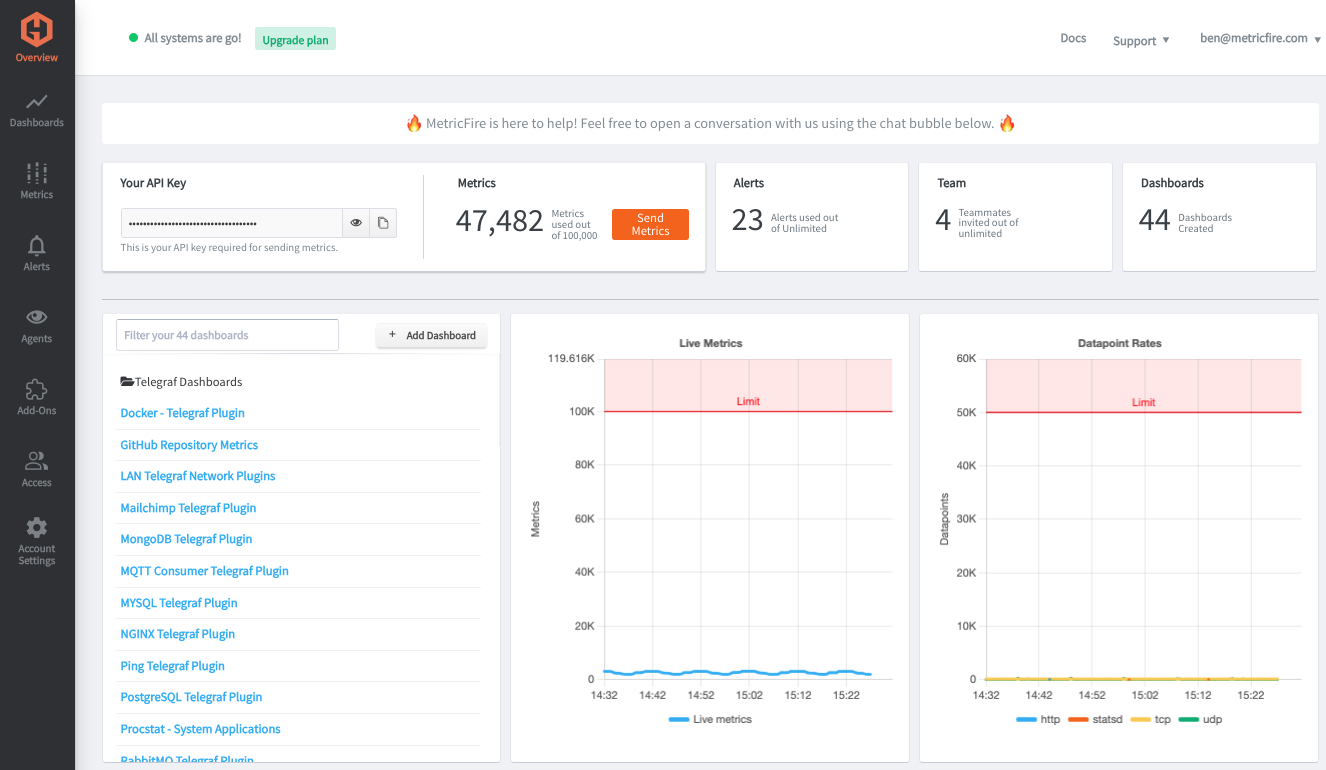Open Dashboards from the sidebar
This screenshot has width=1326, height=770.
pos(37,102)
